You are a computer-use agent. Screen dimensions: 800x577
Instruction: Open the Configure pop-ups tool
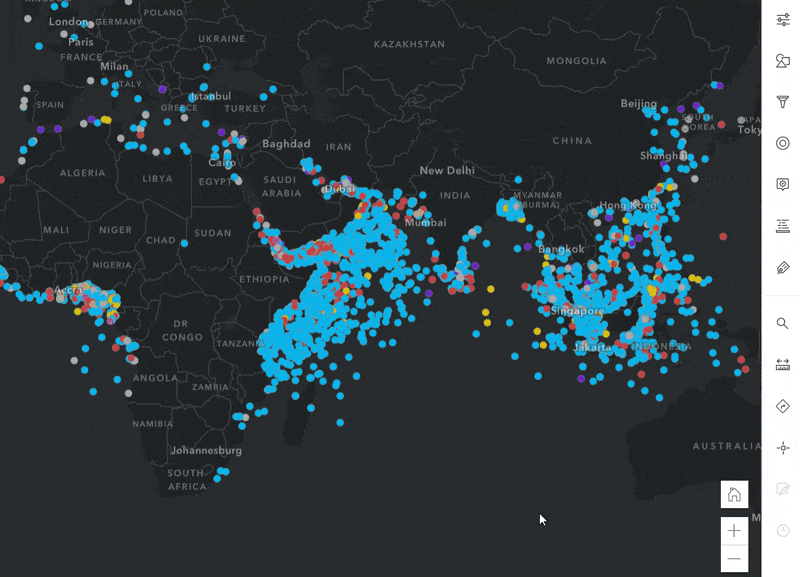783,184
